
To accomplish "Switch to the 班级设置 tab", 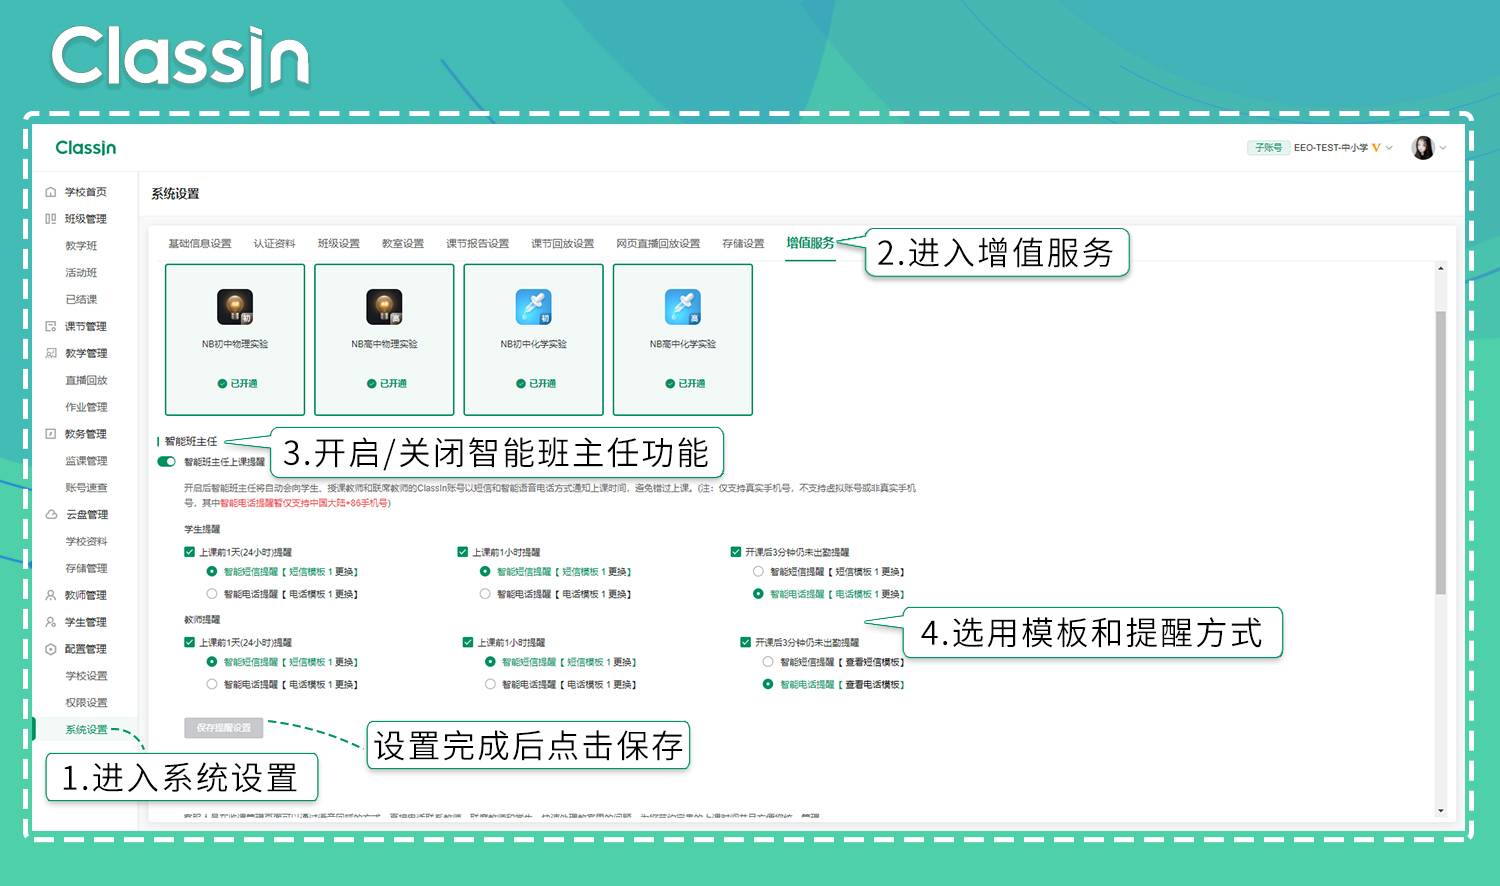I will coord(338,244).
